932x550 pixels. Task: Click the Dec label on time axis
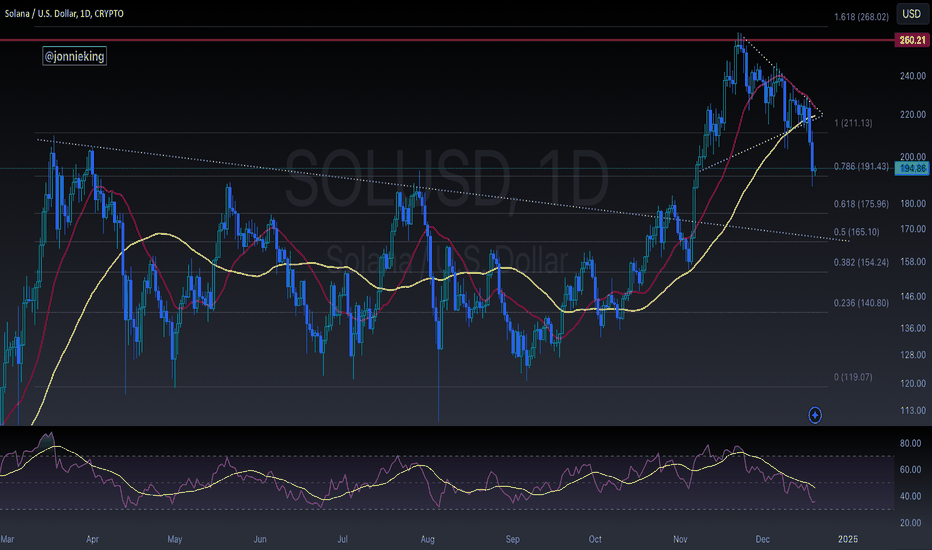point(763,539)
